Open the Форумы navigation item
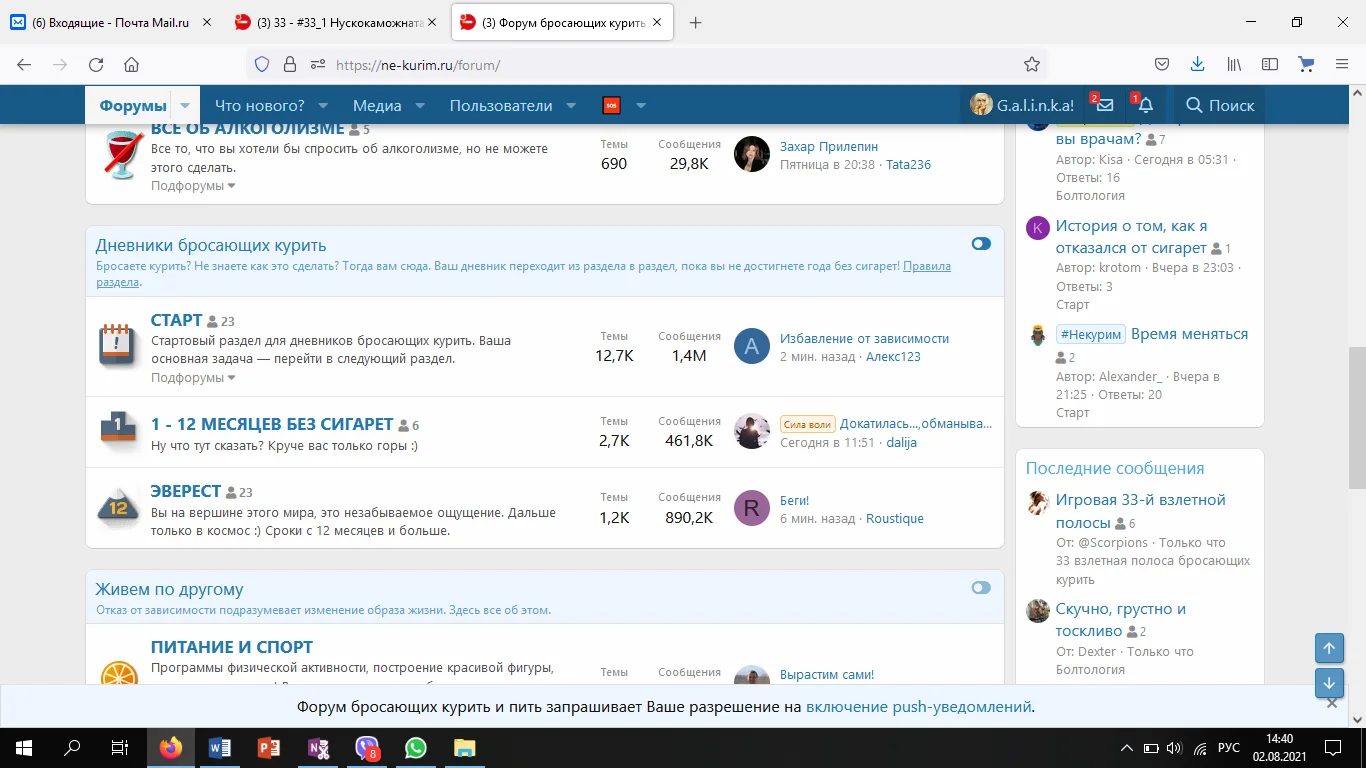The image size is (1366, 768). [x=133, y=105]
